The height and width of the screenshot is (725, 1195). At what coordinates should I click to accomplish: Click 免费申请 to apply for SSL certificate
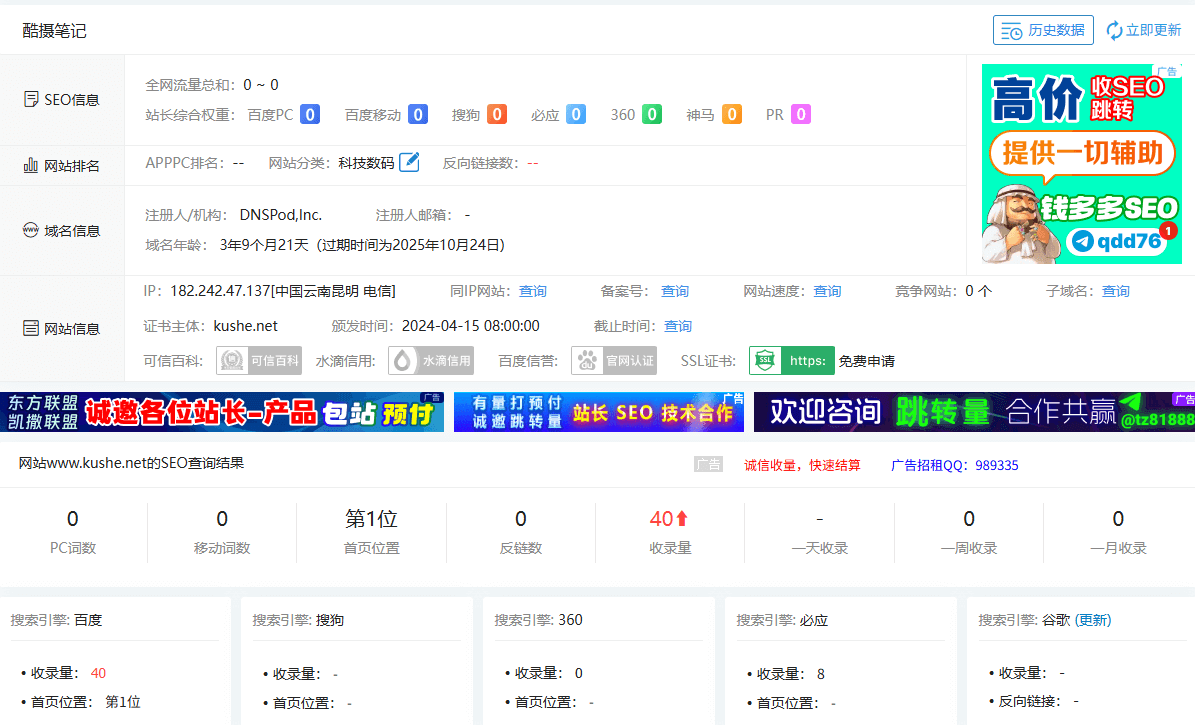[865, 361]
